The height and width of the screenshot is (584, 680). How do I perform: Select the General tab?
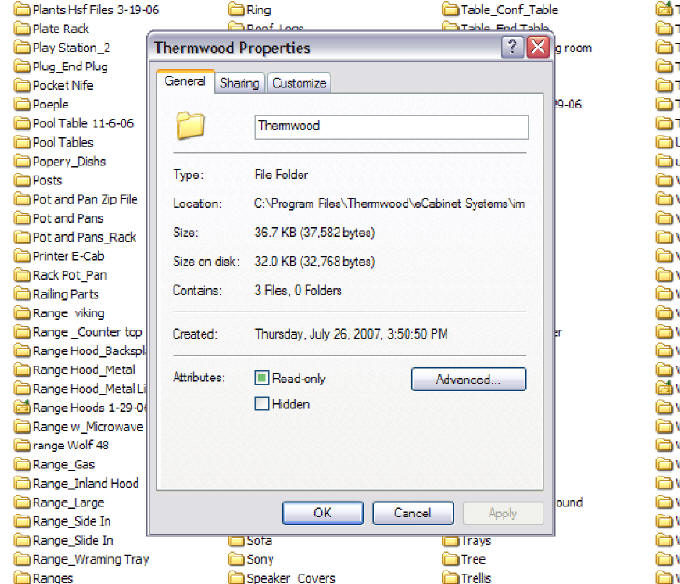tap(185, 82)
